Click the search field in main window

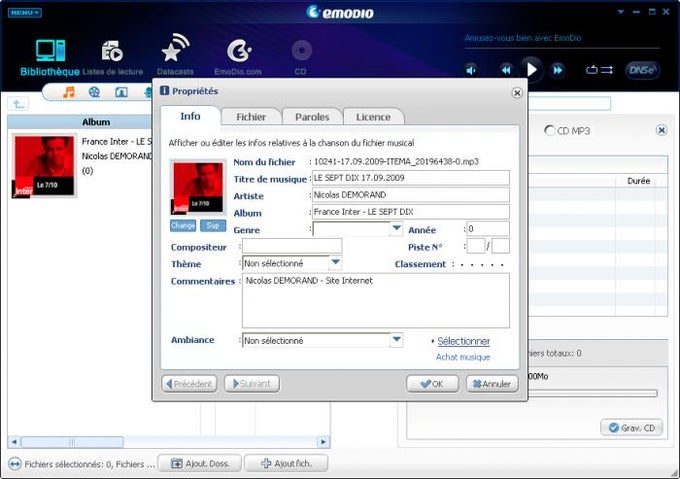point(569,104)
